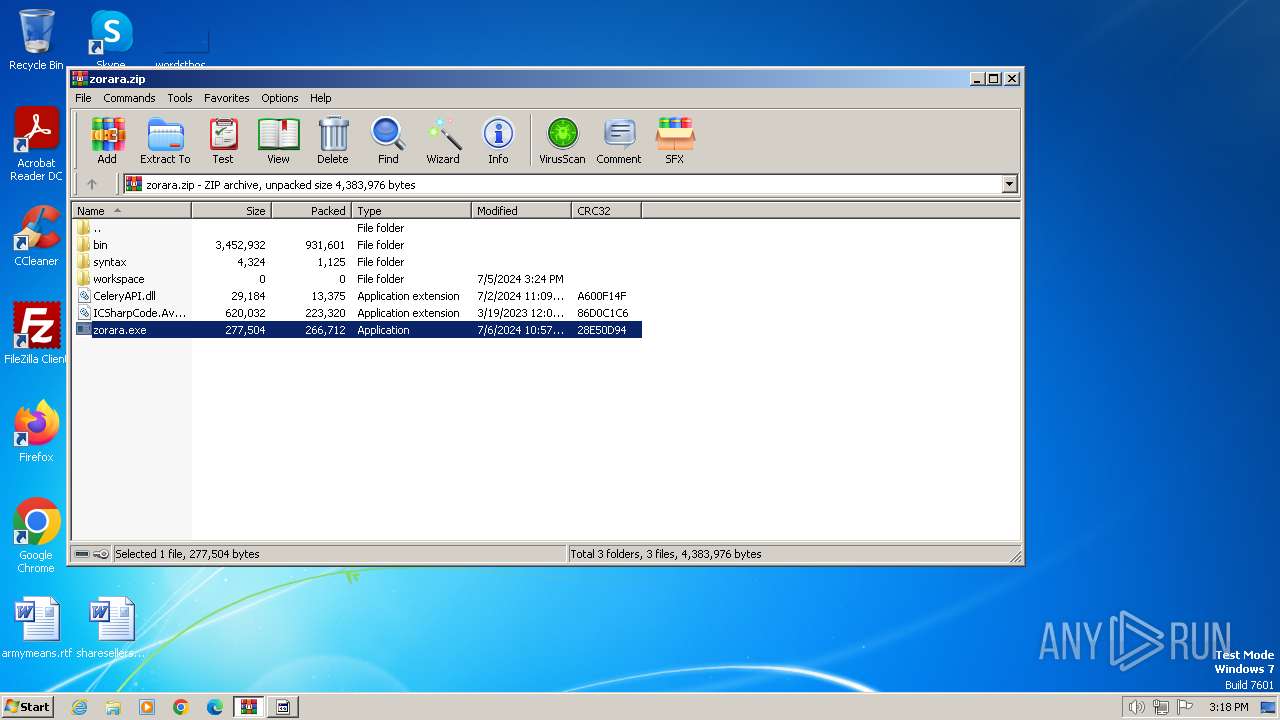Open Chrome from taskbar

pos(181,707)
